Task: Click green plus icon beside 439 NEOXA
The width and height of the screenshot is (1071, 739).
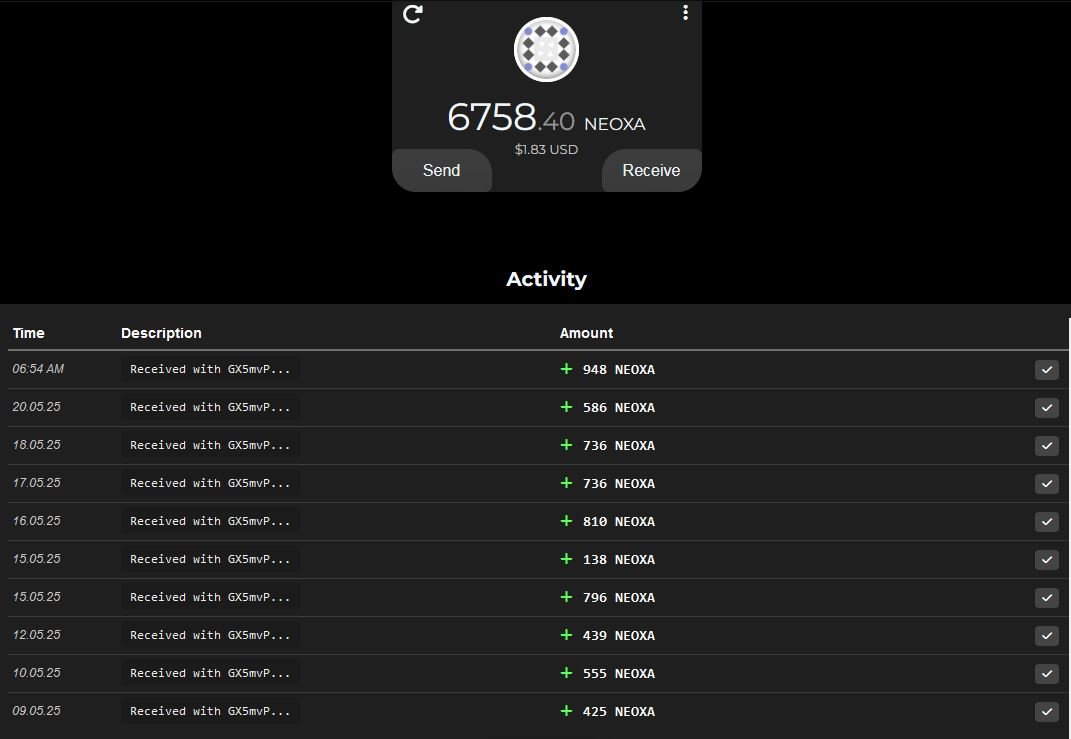Action: (x=566, y=635)
